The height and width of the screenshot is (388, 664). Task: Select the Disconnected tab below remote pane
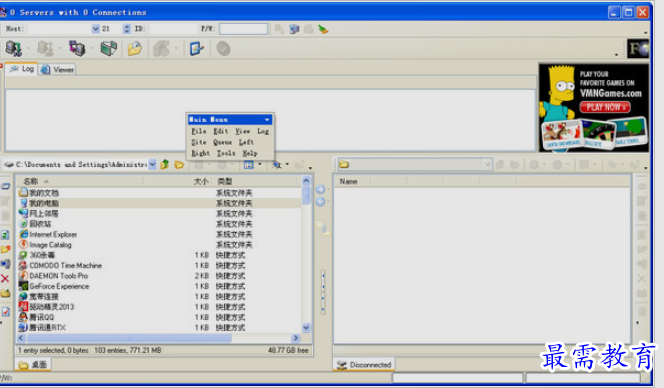pyautogui.click(x=364, y=365)
